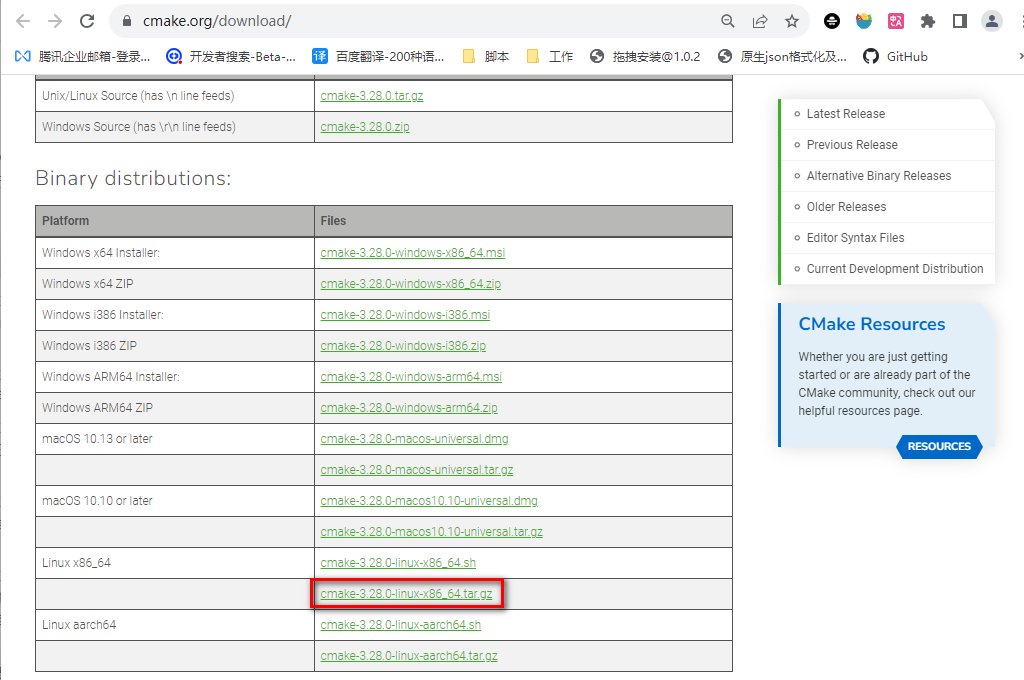Open the 拖拽安装@1.0.2 bookmark

(x=645, y=57)
